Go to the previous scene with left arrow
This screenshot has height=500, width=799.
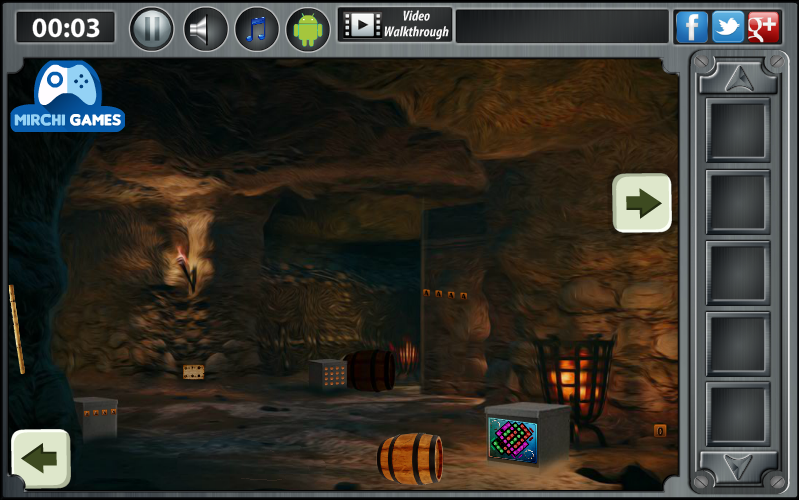point(41,458)
